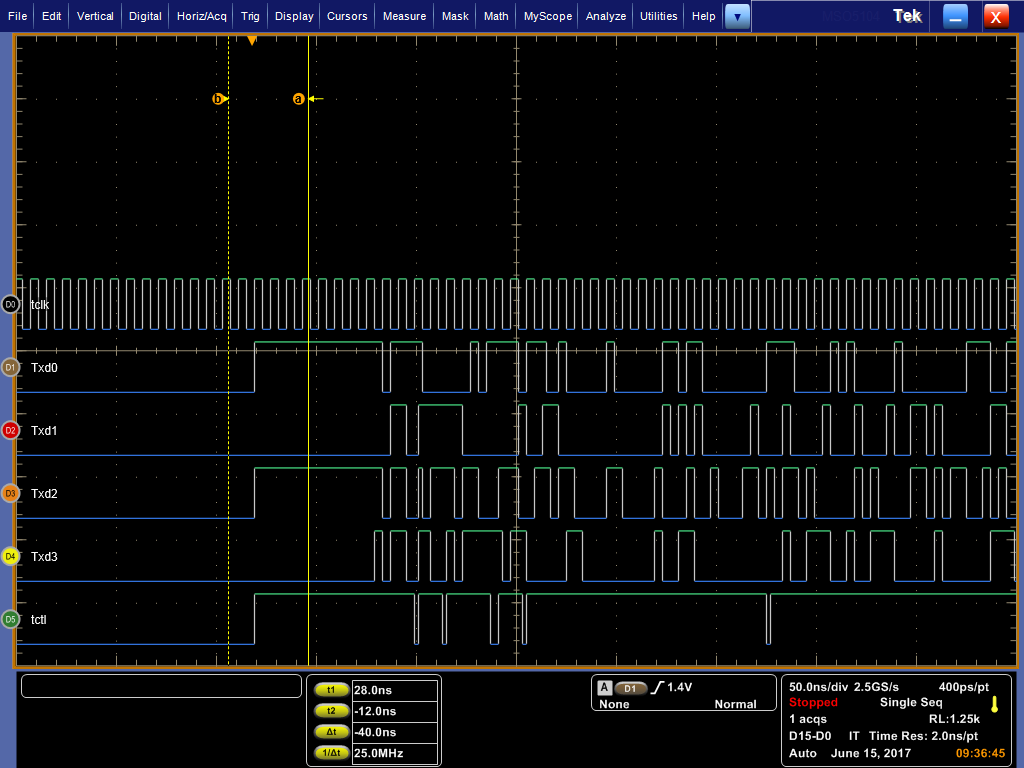Select cursor a marker on the graticule

[x=298, y=99]
